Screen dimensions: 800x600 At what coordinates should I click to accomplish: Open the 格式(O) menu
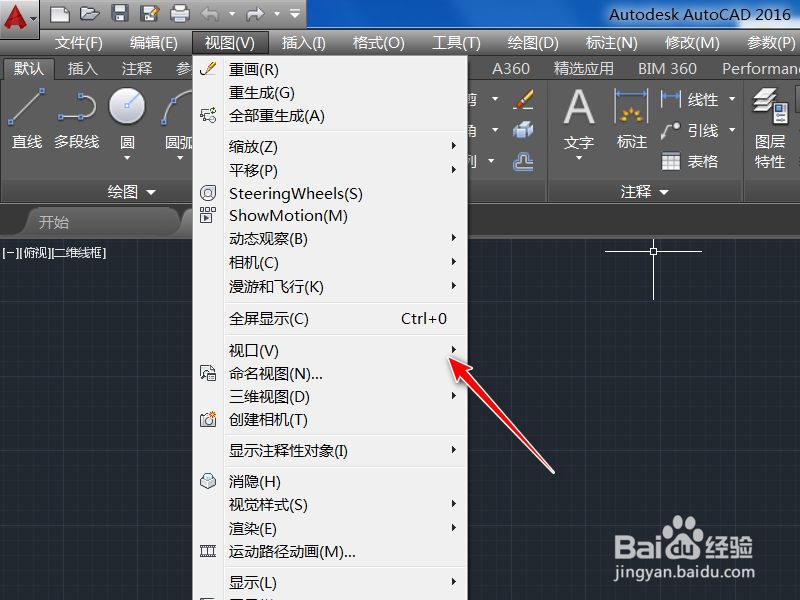379,43
